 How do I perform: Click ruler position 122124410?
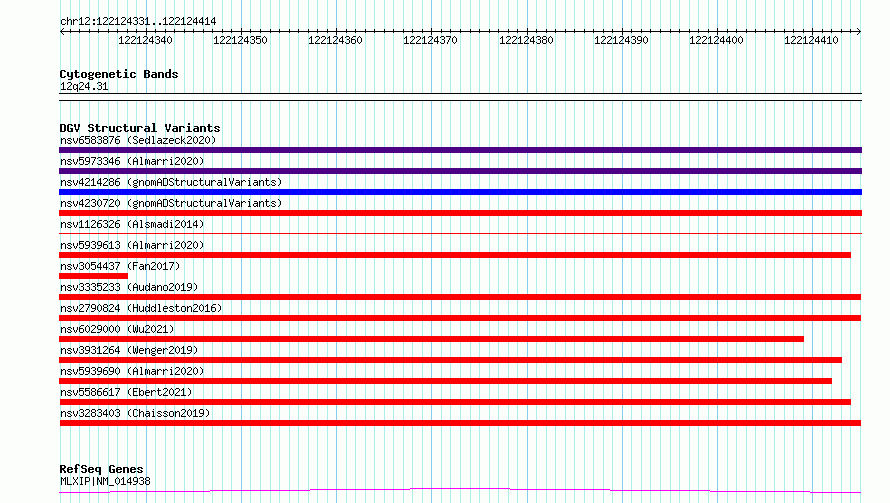811,40
